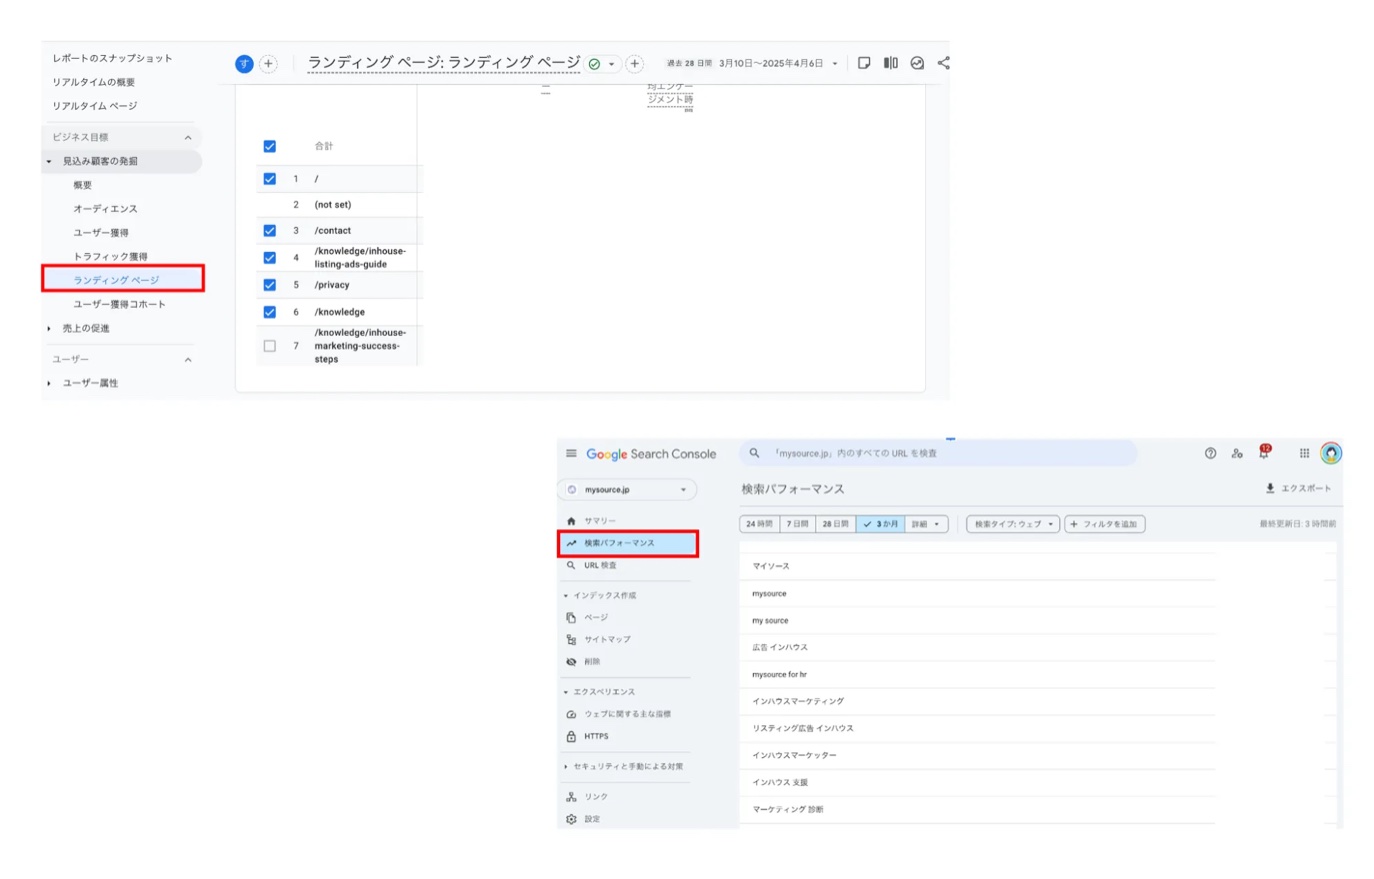Click the trend insights icon in Analytics
This screenshot has width=1374, height=879.
coord(917,63)
